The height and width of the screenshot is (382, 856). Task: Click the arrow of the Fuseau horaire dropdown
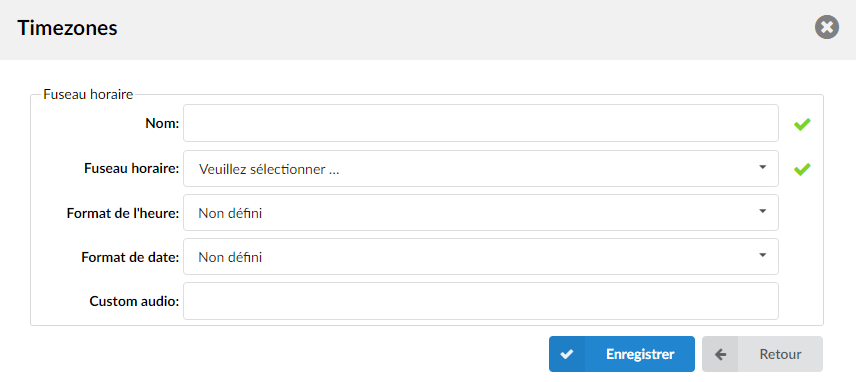(x=763, y=167)
